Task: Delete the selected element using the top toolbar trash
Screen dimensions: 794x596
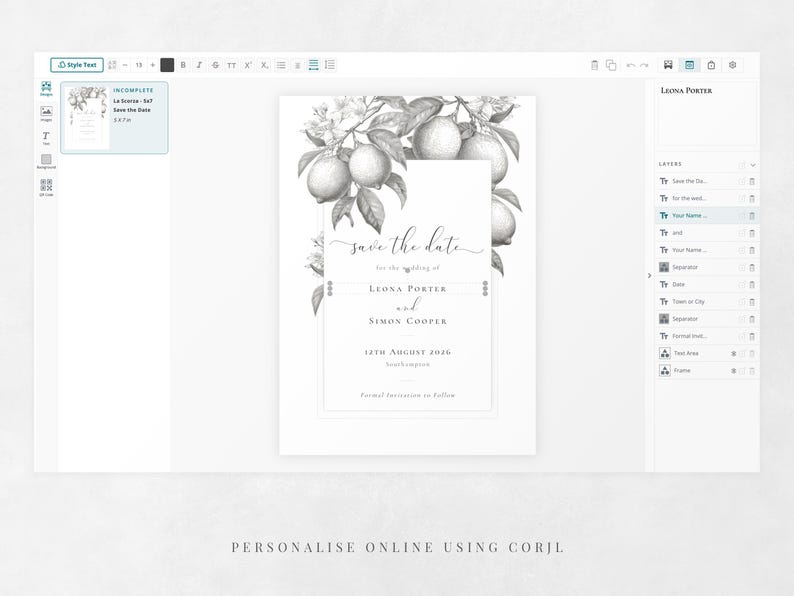Action: [x=594, y=65]
